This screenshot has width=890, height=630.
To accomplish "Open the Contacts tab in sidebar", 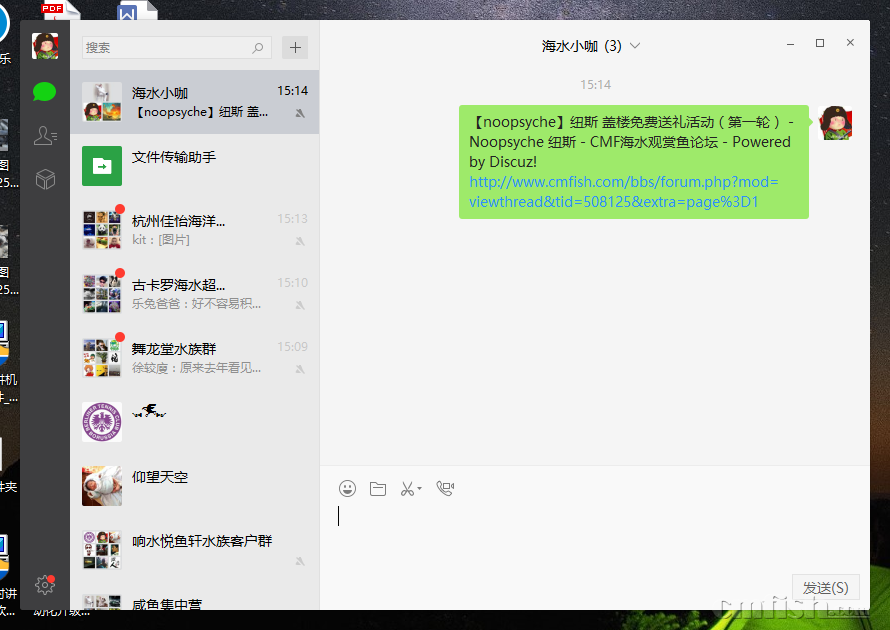I will pyautogui.click(x=44, y=136).
